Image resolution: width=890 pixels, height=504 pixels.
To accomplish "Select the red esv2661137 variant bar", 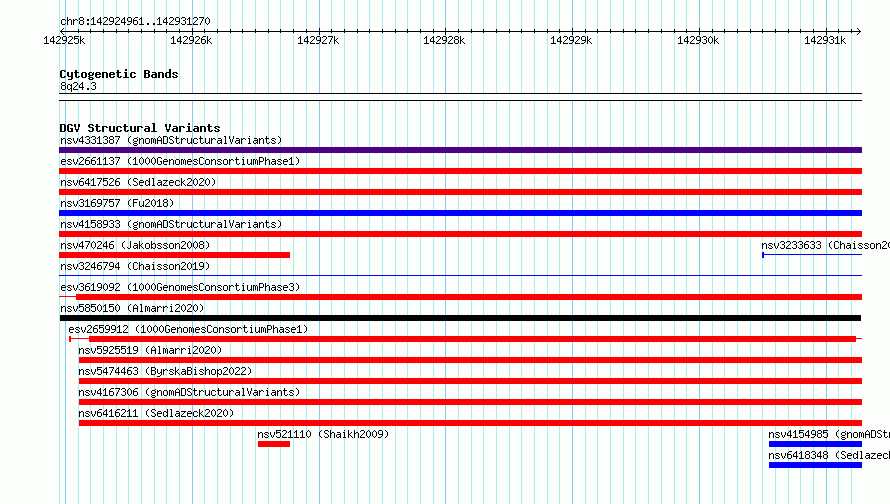I will point(460,171).
